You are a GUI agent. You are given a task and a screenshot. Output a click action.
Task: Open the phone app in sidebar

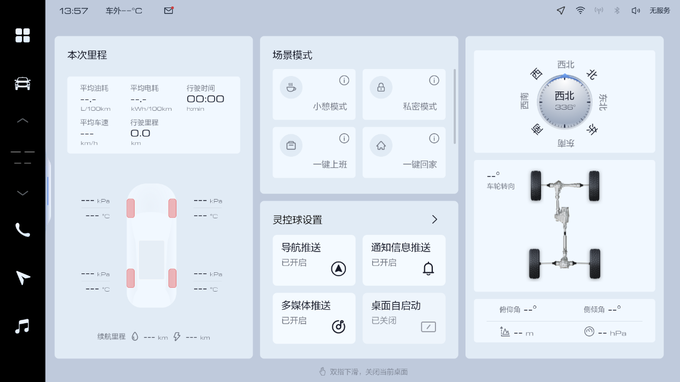[23, 230]
